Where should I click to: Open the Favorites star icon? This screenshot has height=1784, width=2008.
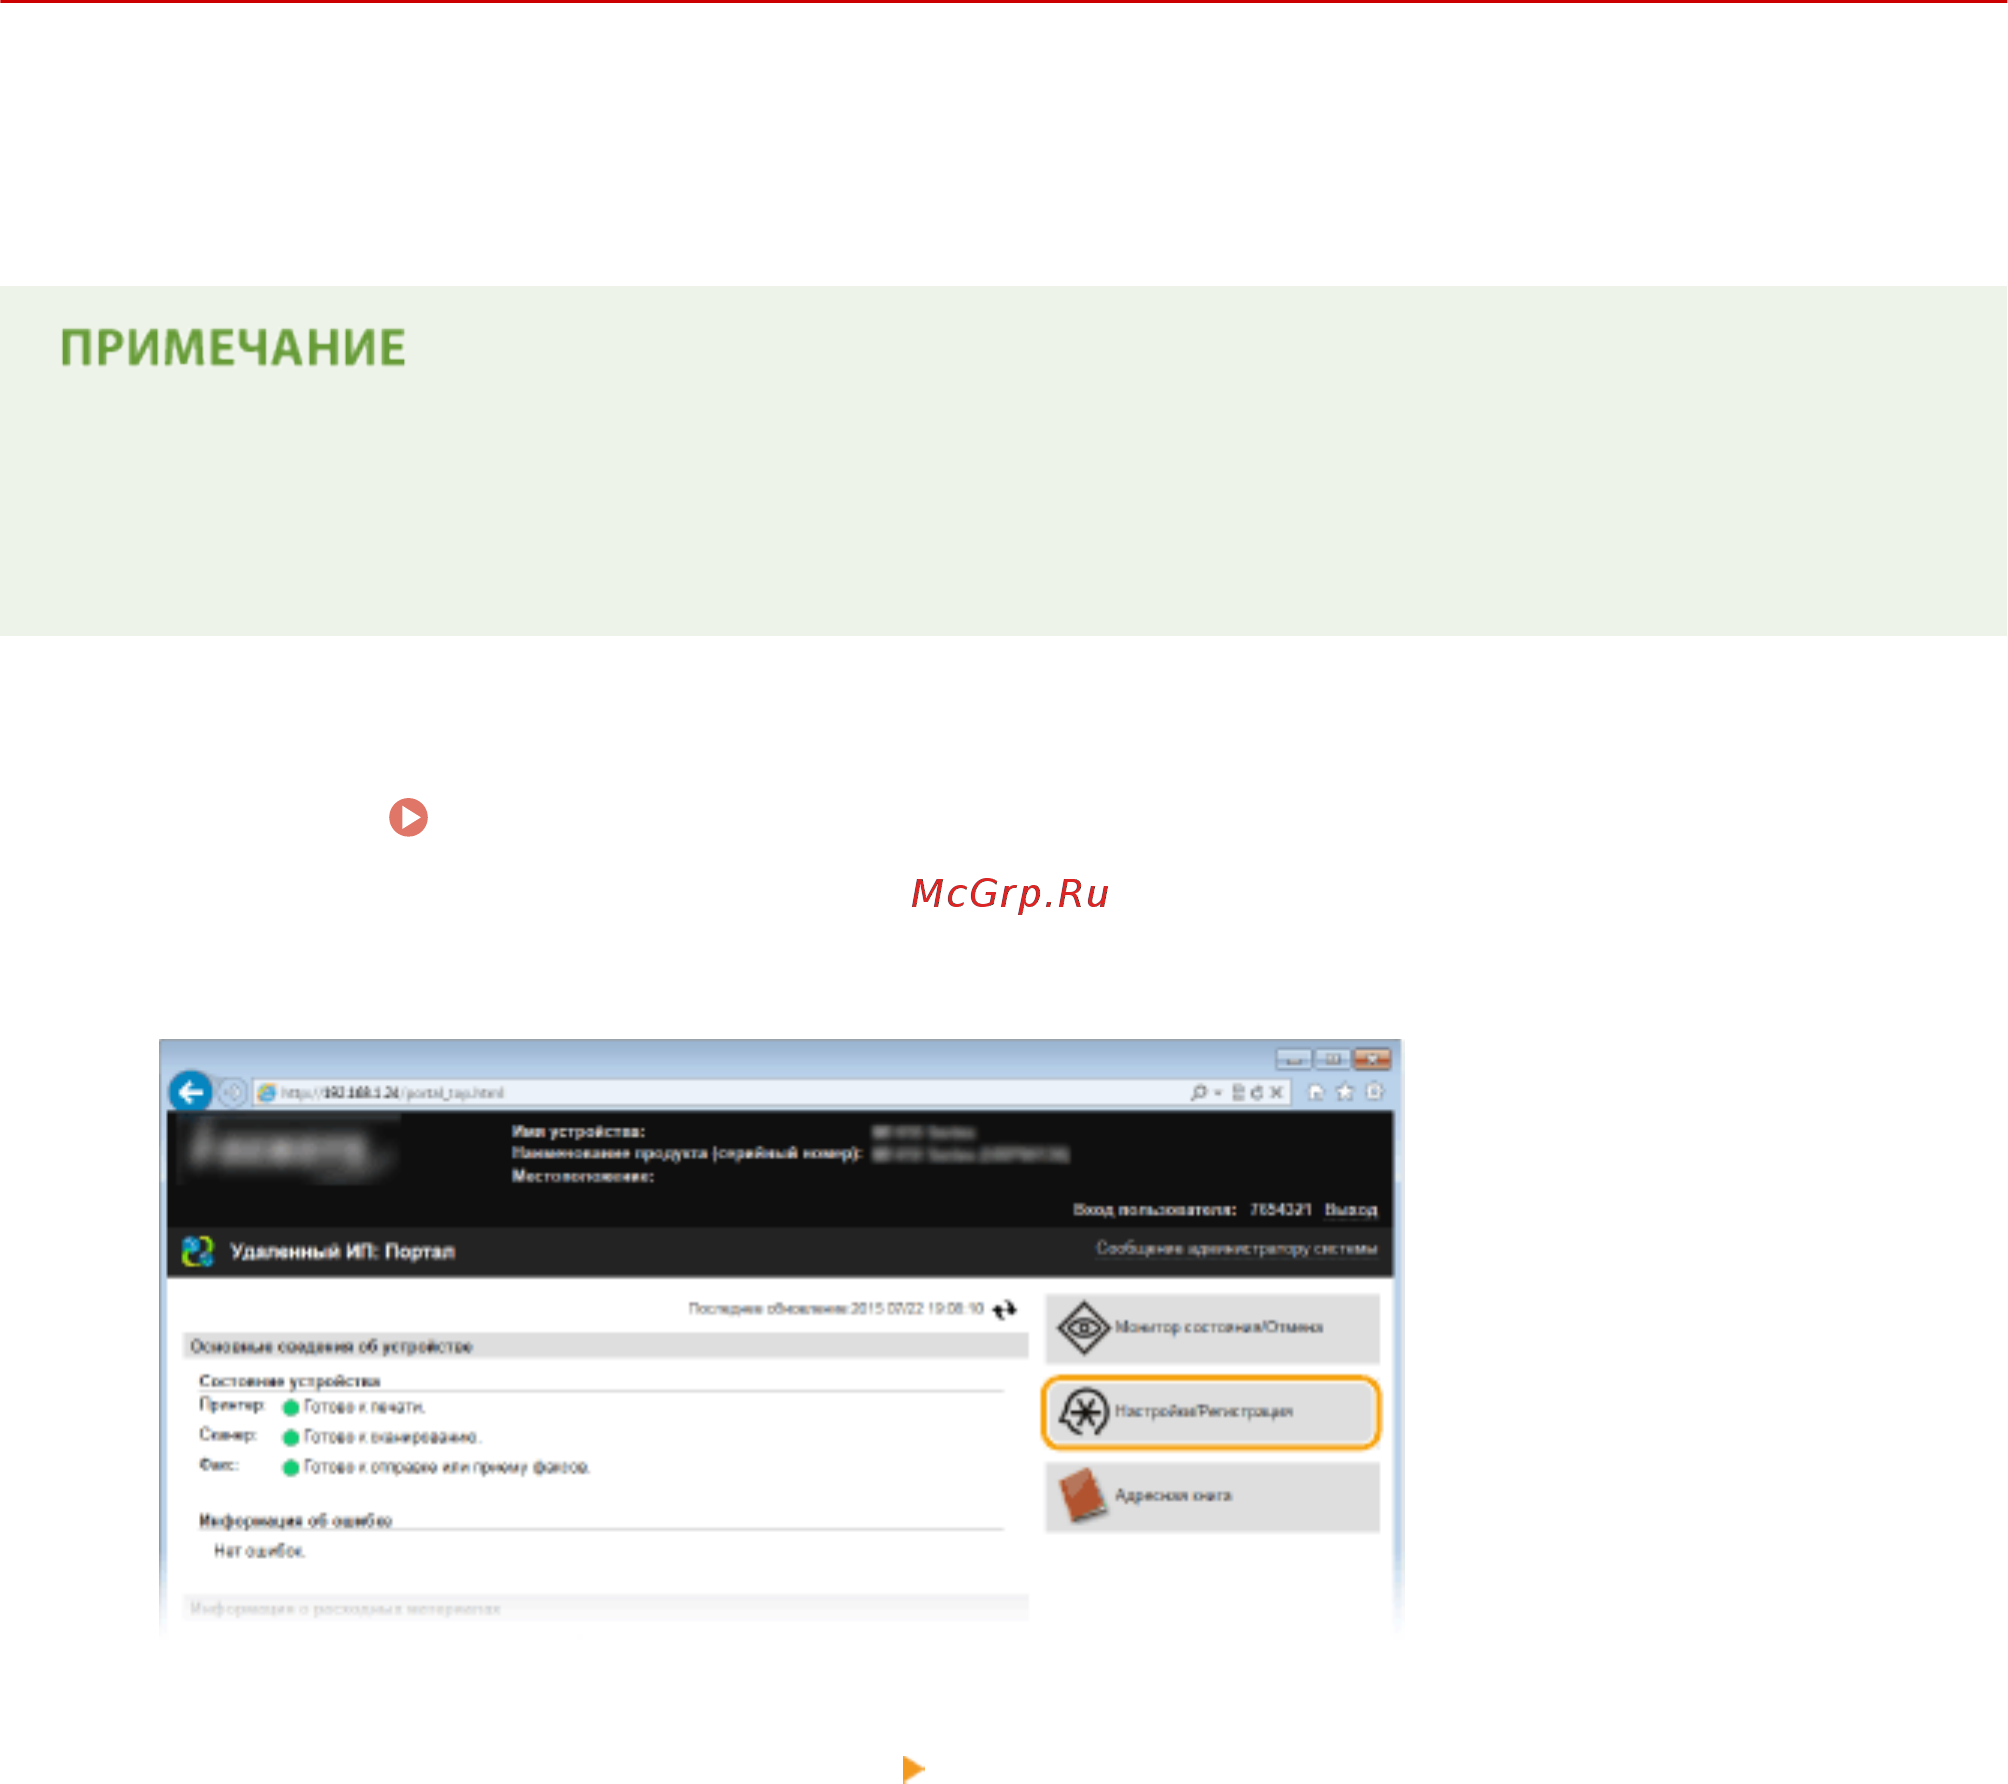(1345, 1092)
